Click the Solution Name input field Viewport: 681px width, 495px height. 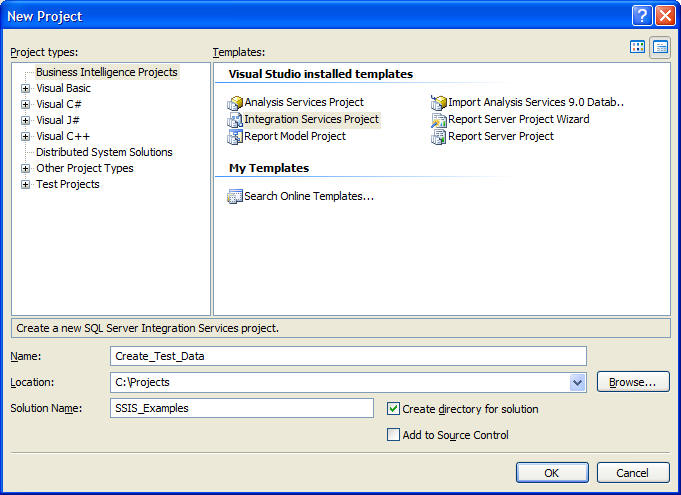[x=242, y=408]
